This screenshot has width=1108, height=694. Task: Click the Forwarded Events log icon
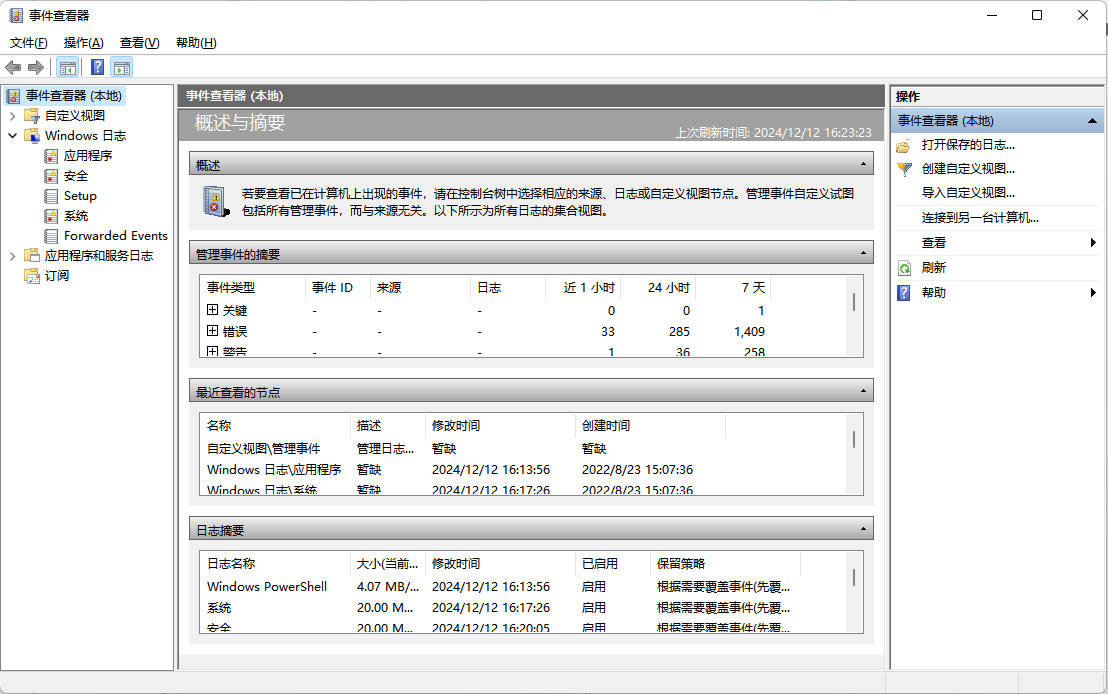[x=51, y=236]
